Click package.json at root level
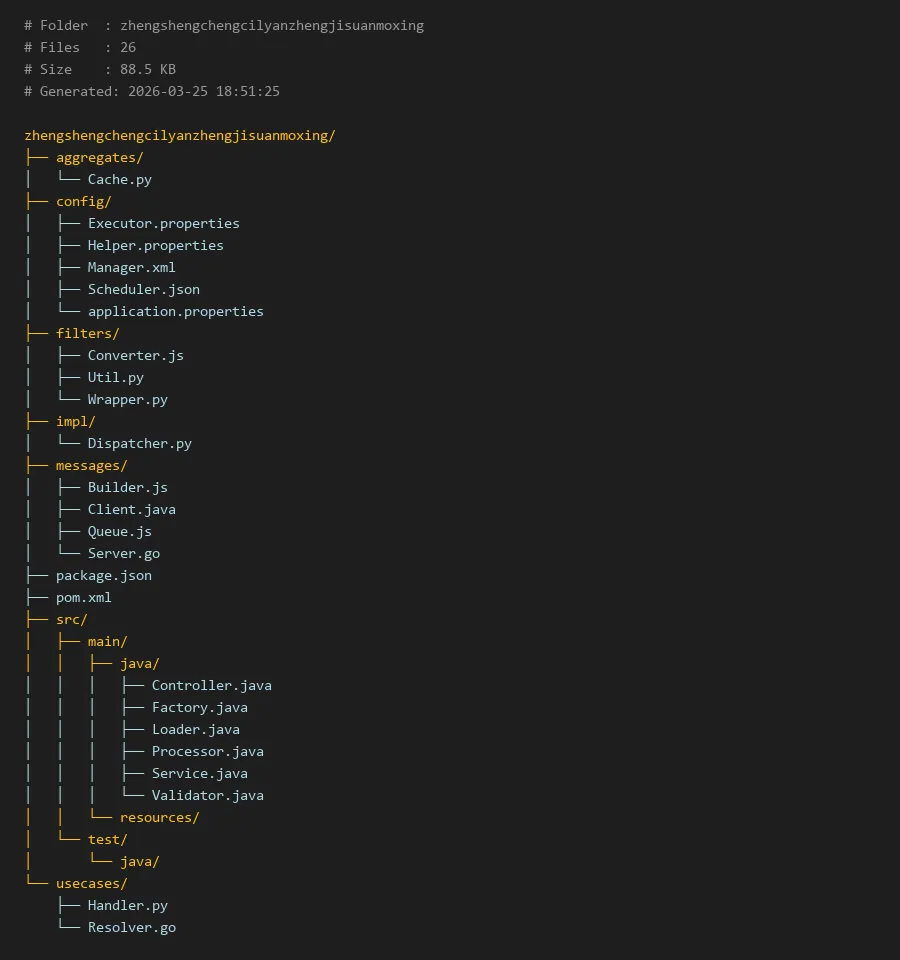900x960 pixels. (103, 575)
